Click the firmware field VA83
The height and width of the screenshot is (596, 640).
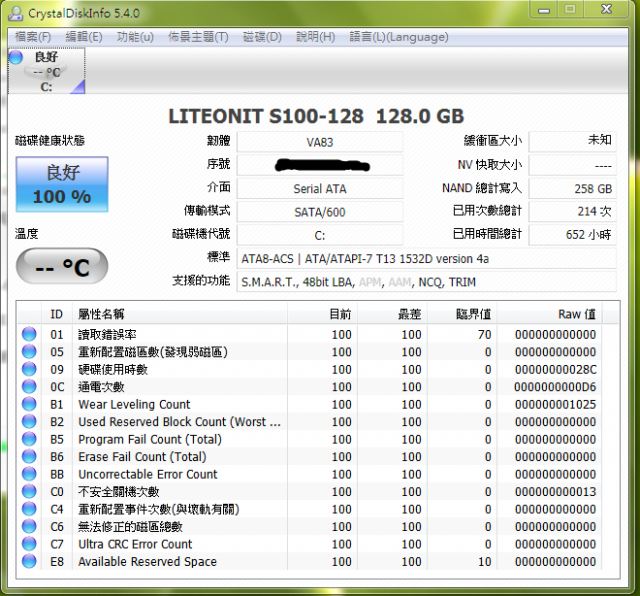tap(320, 142)
